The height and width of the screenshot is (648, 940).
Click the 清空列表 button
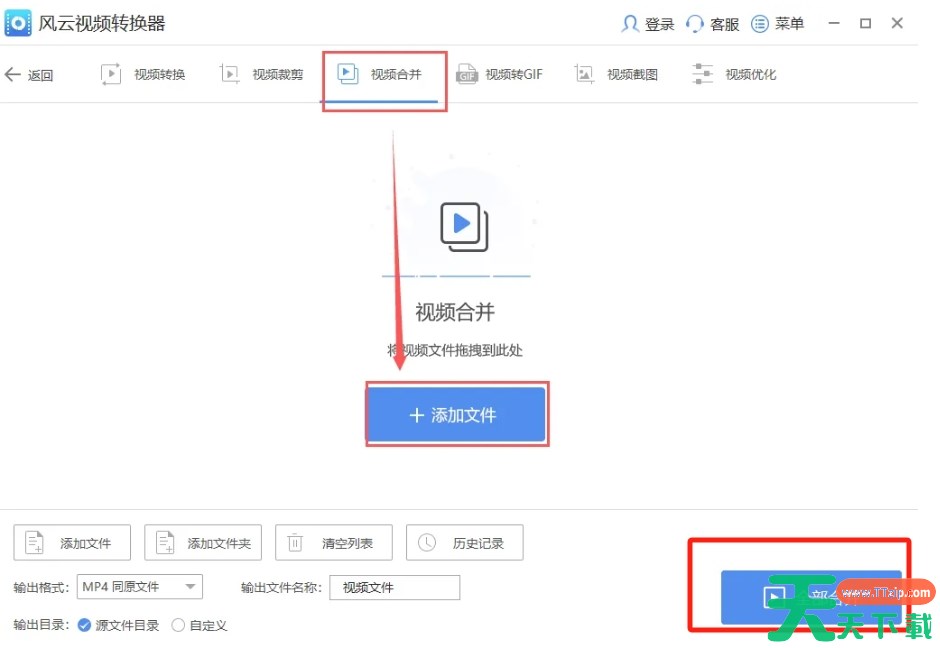point(334,543)
